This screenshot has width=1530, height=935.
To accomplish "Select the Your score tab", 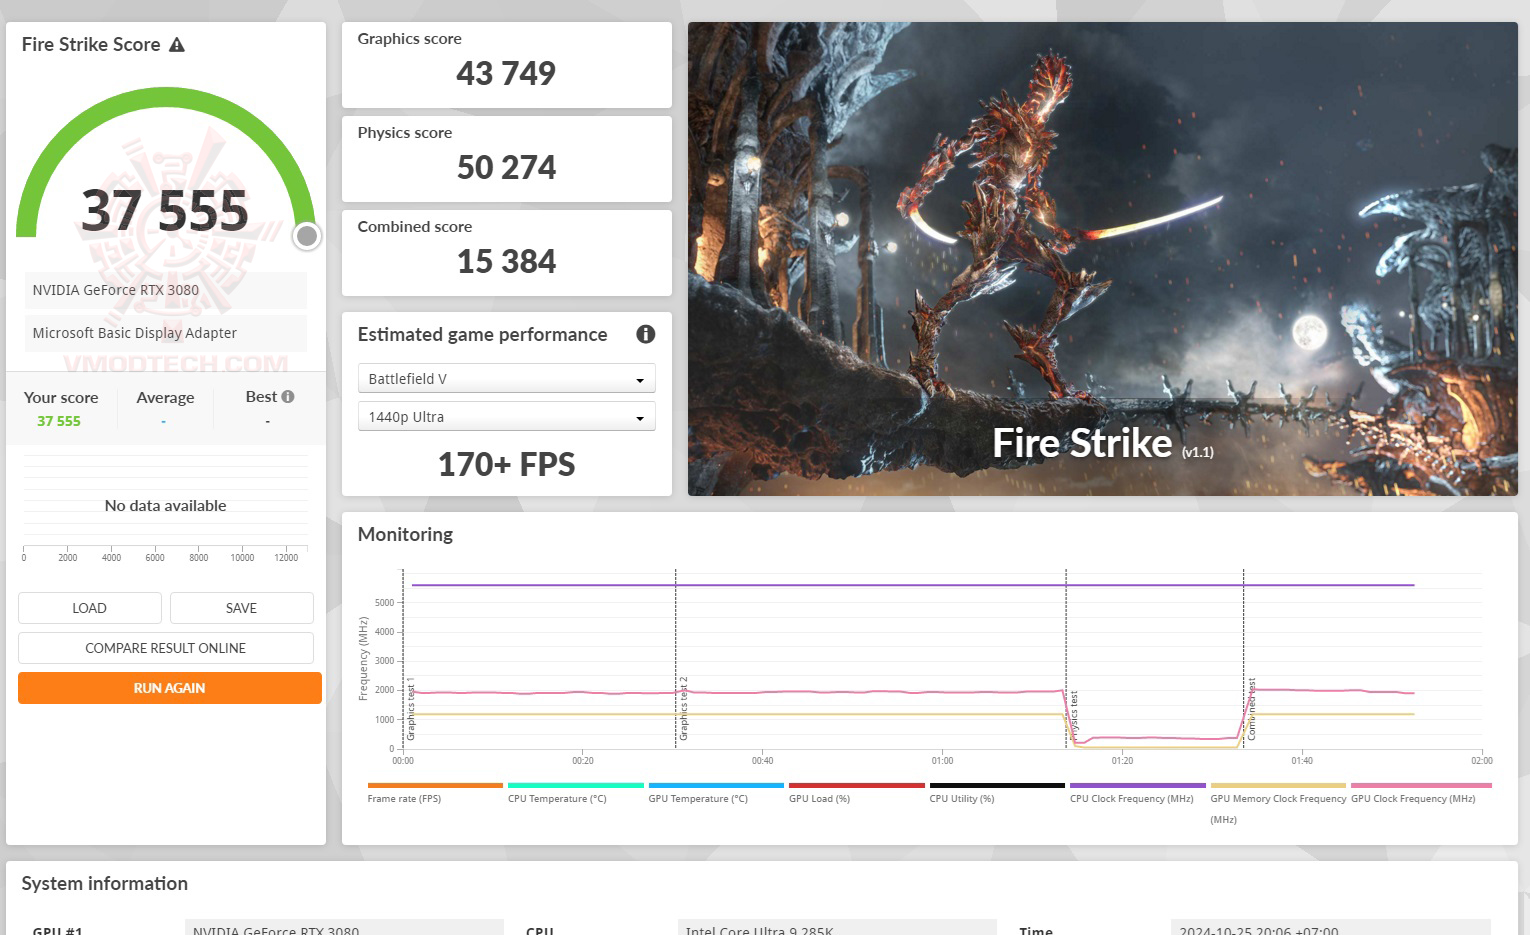I will pyautogui.click(x=61, y=397).
